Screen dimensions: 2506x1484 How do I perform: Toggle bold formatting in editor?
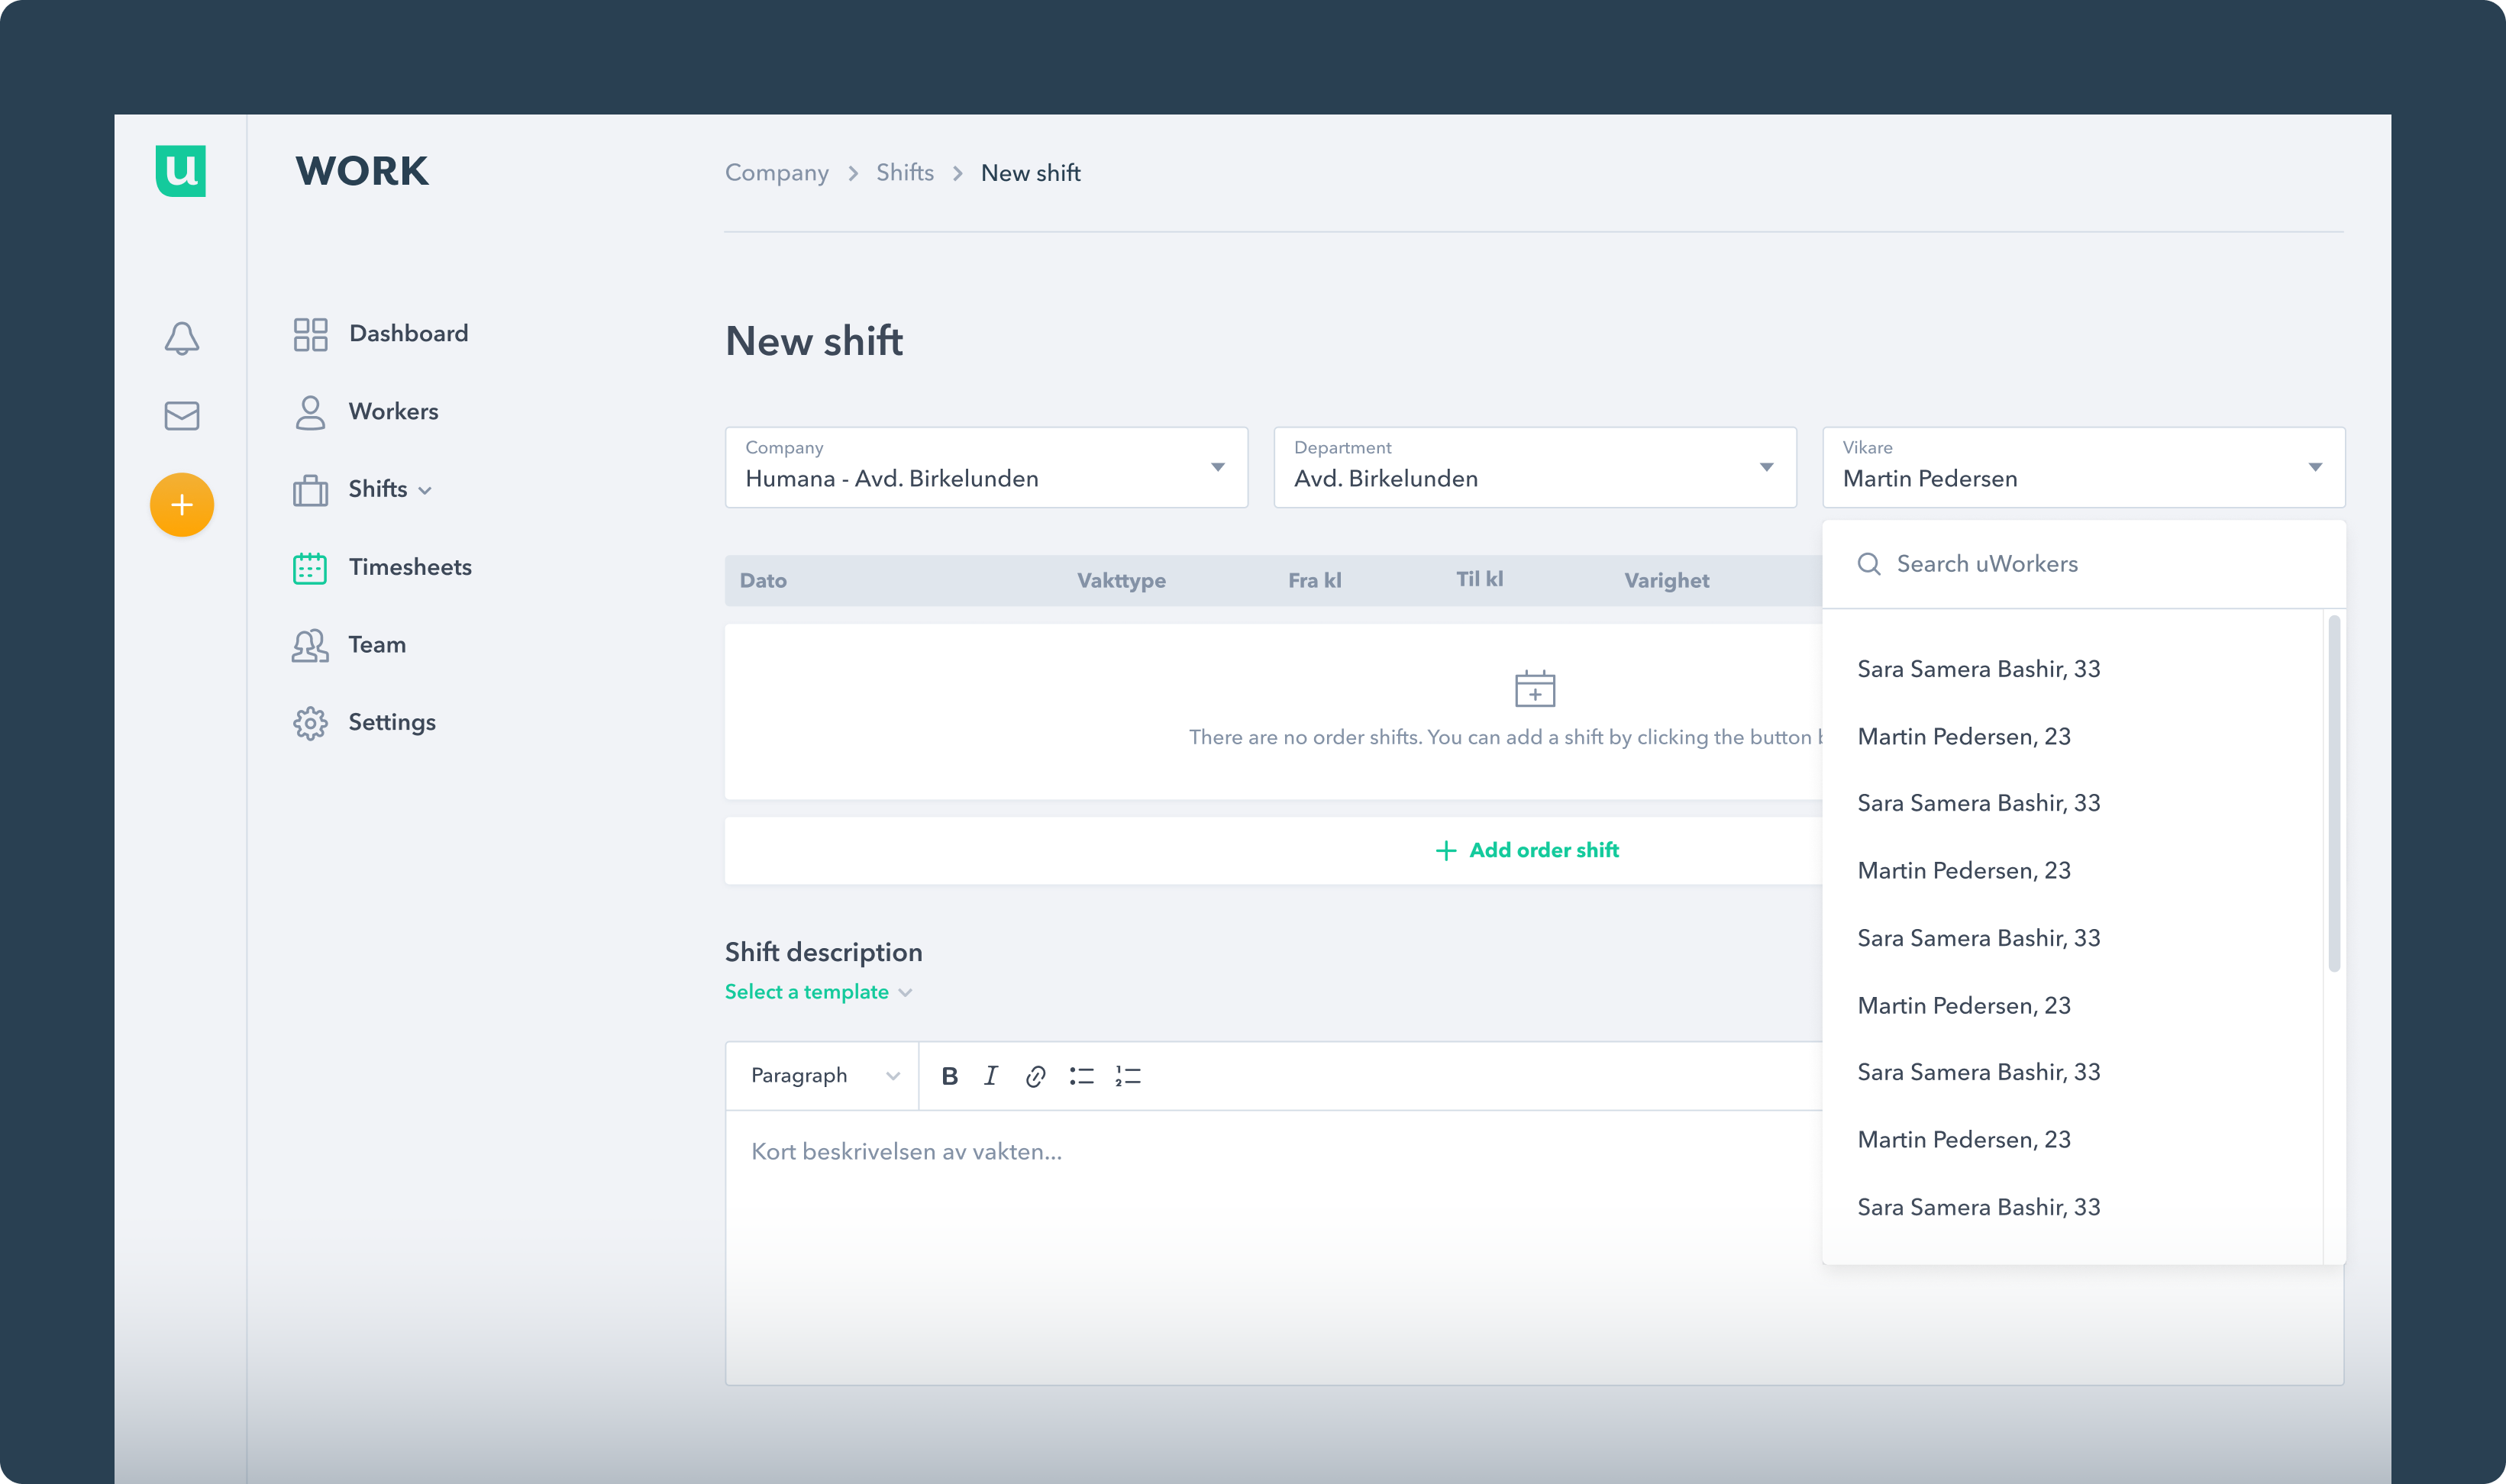(x=949, y=1076)
